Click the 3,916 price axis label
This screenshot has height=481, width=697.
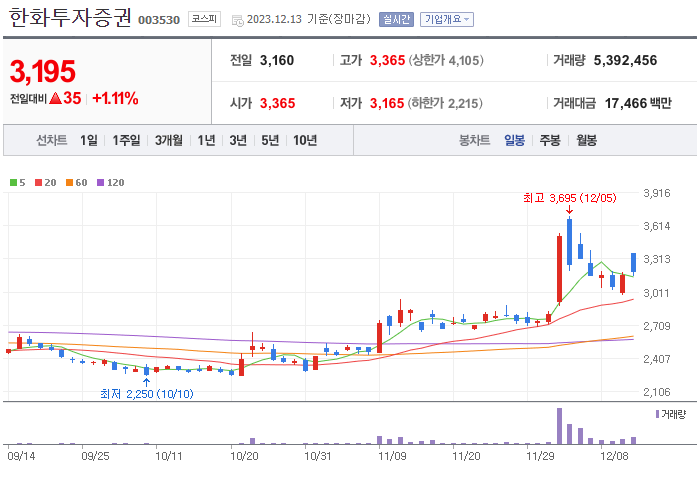(x=657, y=193)
